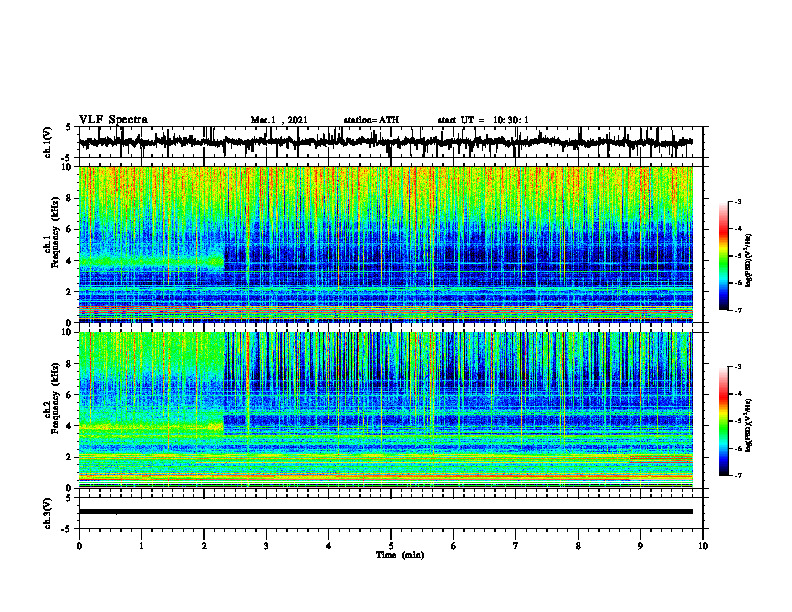Click the "2" kHz tick of ch.1 spectrogram
Screen dimensions: 792x612
click(x=69, y=291)
